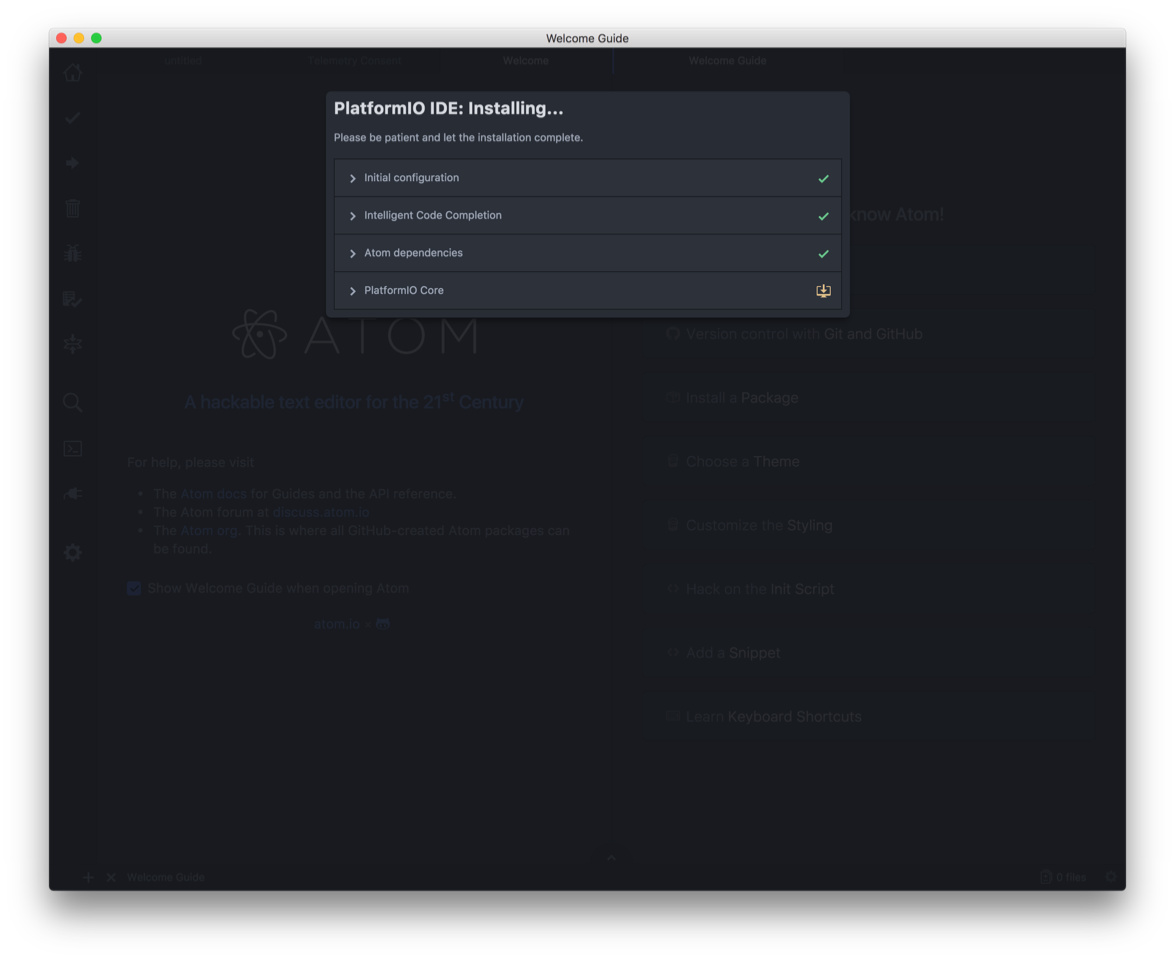
Task: Click the green check for Intelligent Code Completion
Action: [824, 216]
